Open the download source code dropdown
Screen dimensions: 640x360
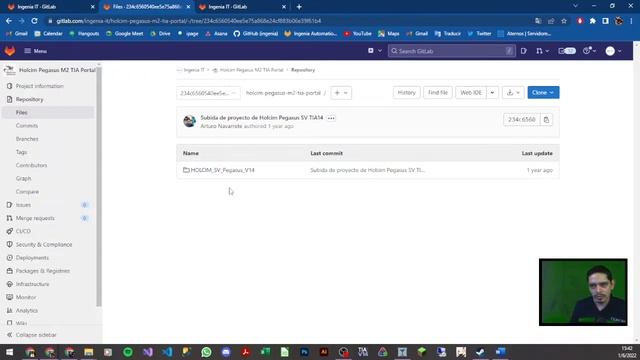[513, 93]
